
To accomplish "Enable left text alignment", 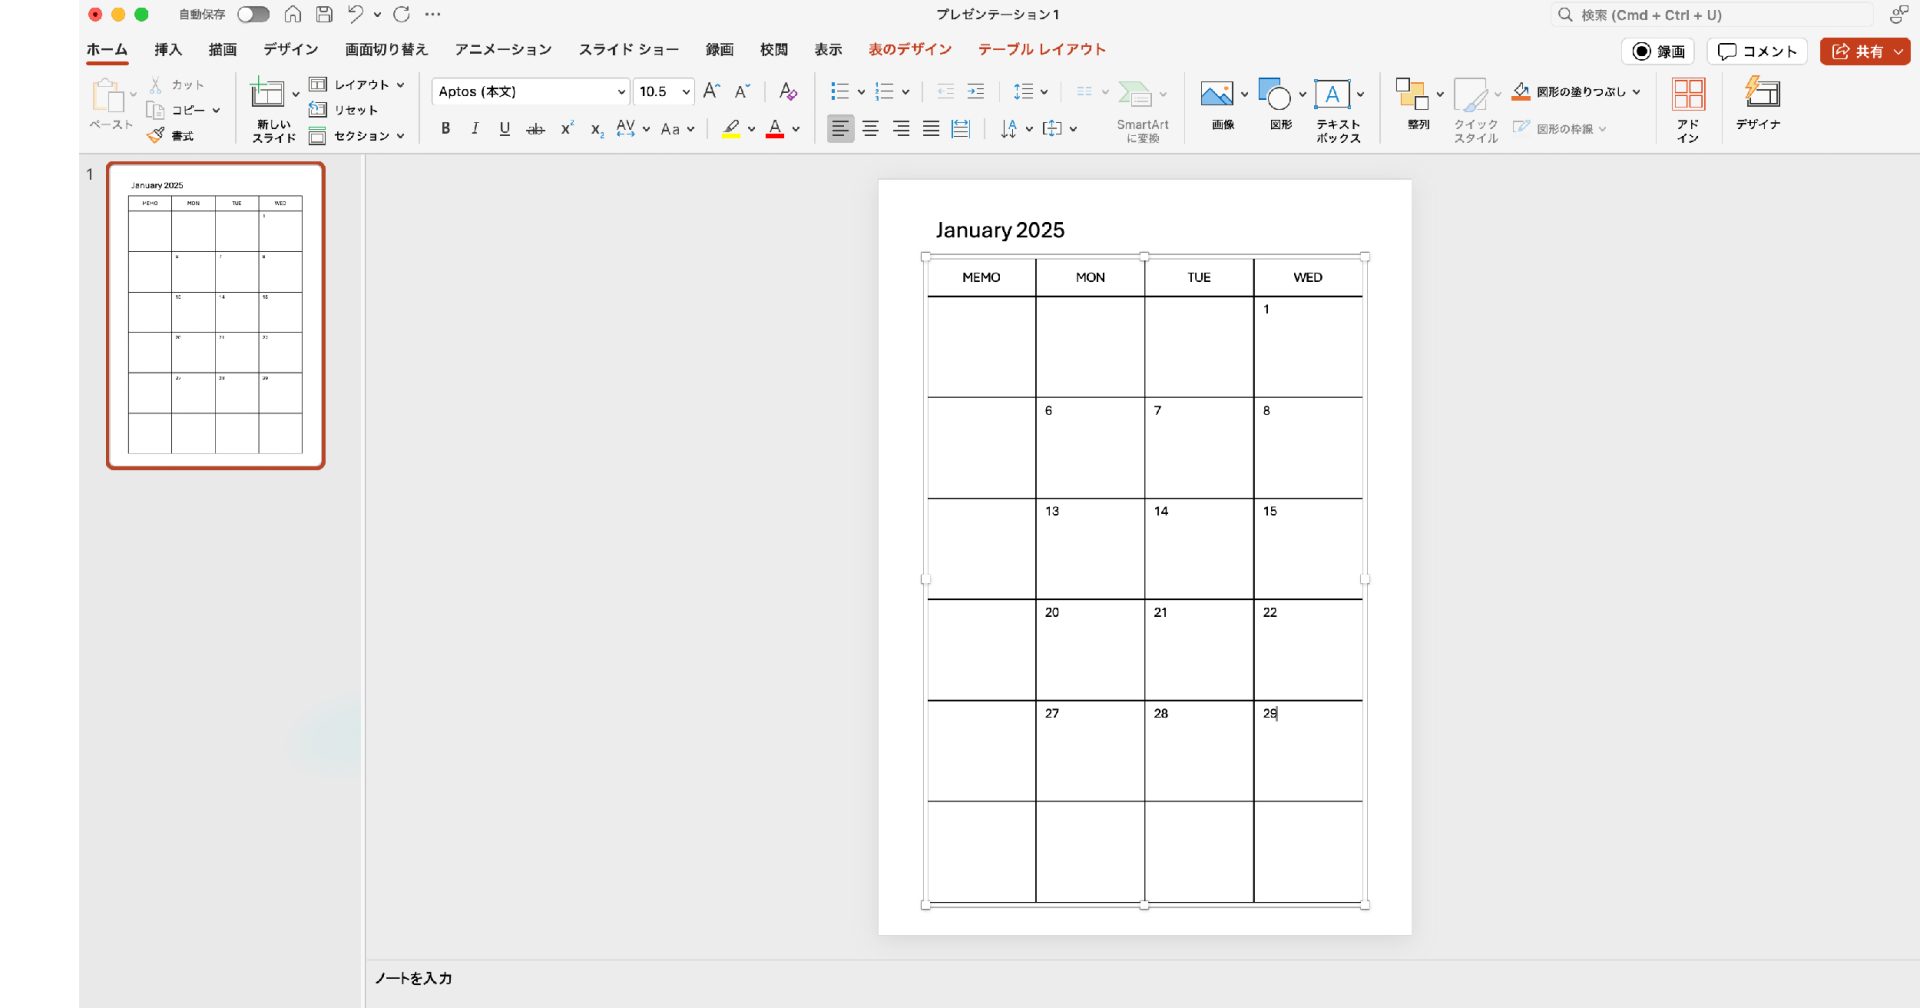I will pos(840,128).
